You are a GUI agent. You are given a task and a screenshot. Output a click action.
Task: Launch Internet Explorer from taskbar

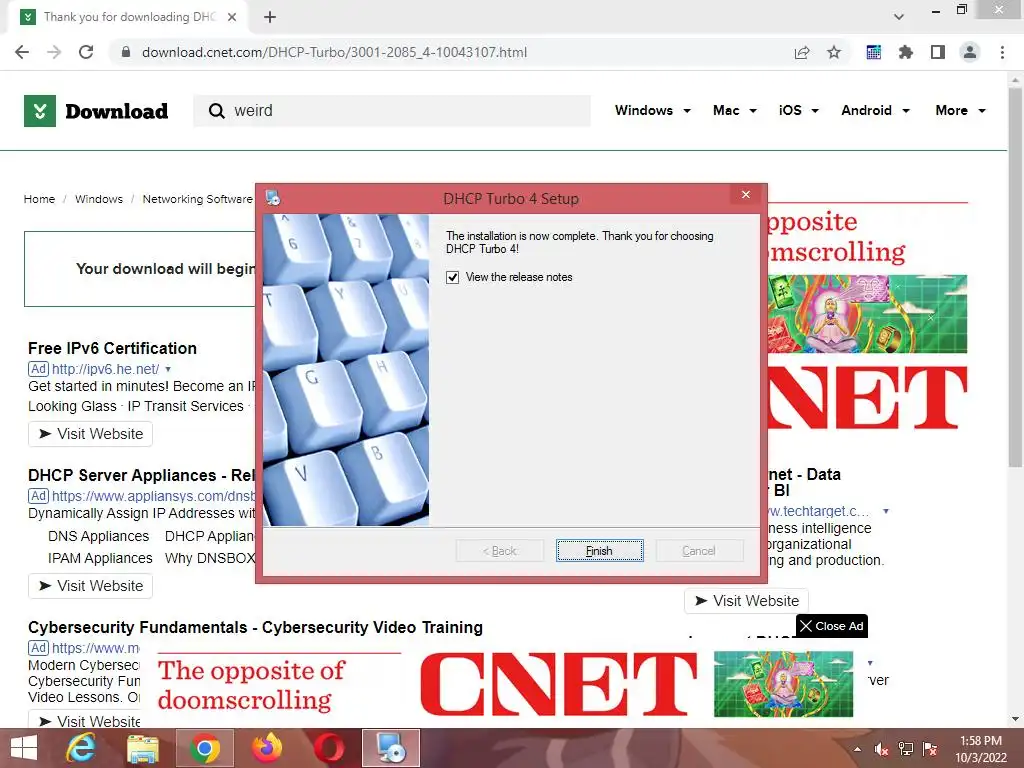pos(81,748)
